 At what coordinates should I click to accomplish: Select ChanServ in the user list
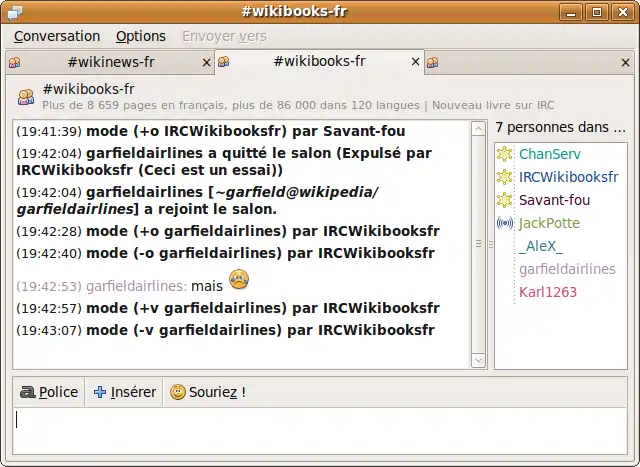click(x=549, y=154)
